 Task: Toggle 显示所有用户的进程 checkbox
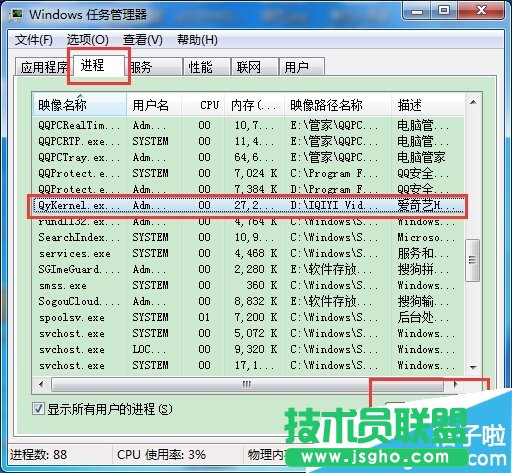38,409
